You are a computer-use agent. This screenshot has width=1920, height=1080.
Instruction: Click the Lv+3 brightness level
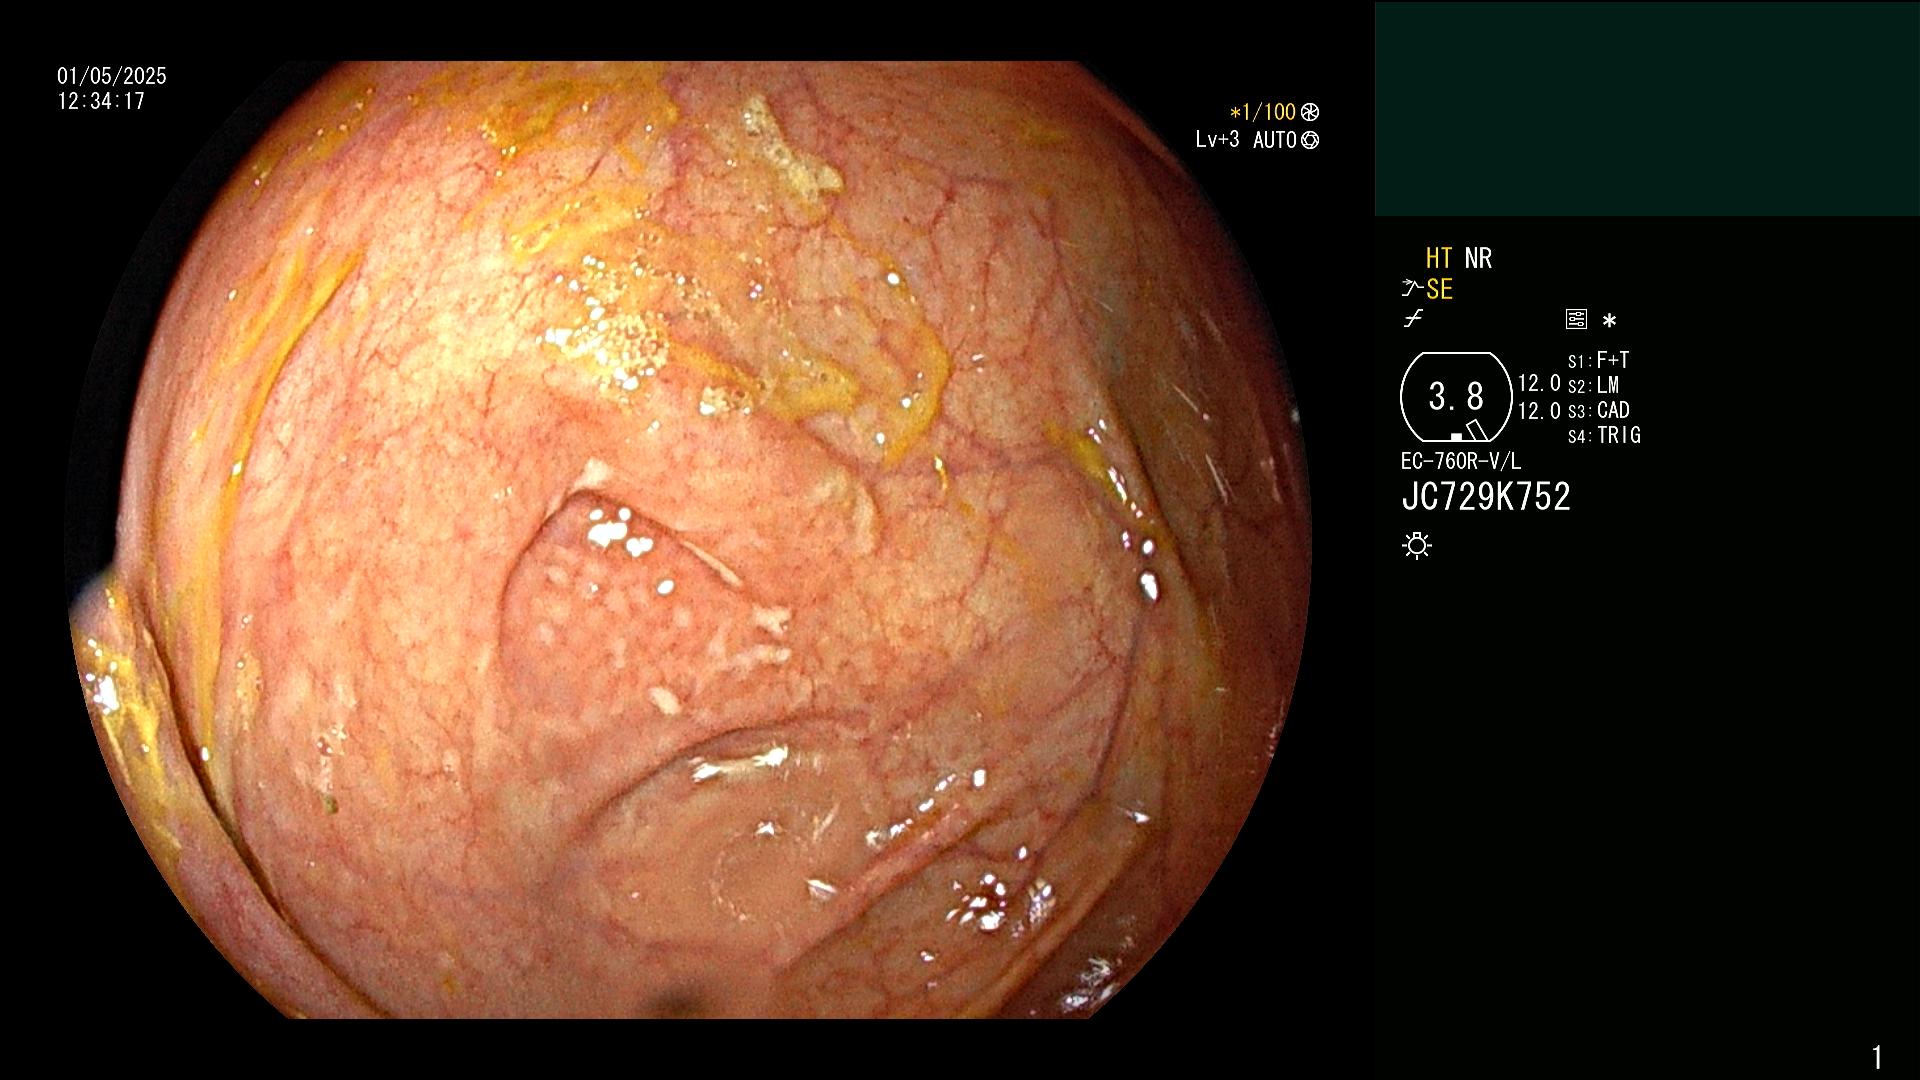1217,140
